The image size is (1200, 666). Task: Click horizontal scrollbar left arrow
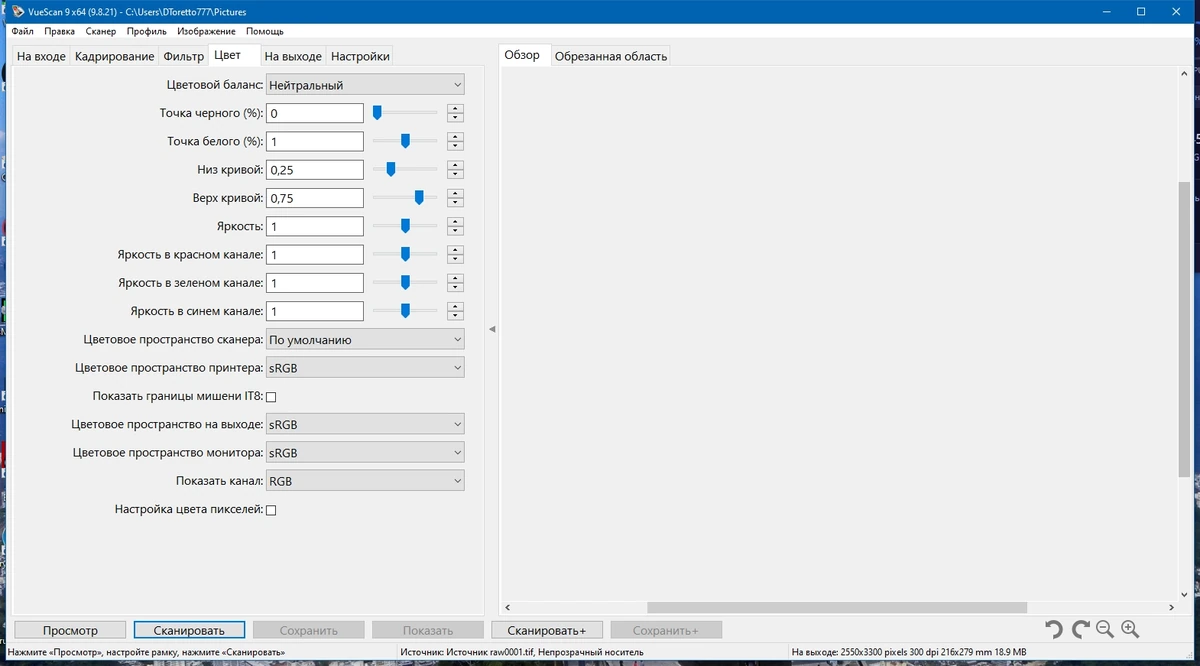[507, 607]
